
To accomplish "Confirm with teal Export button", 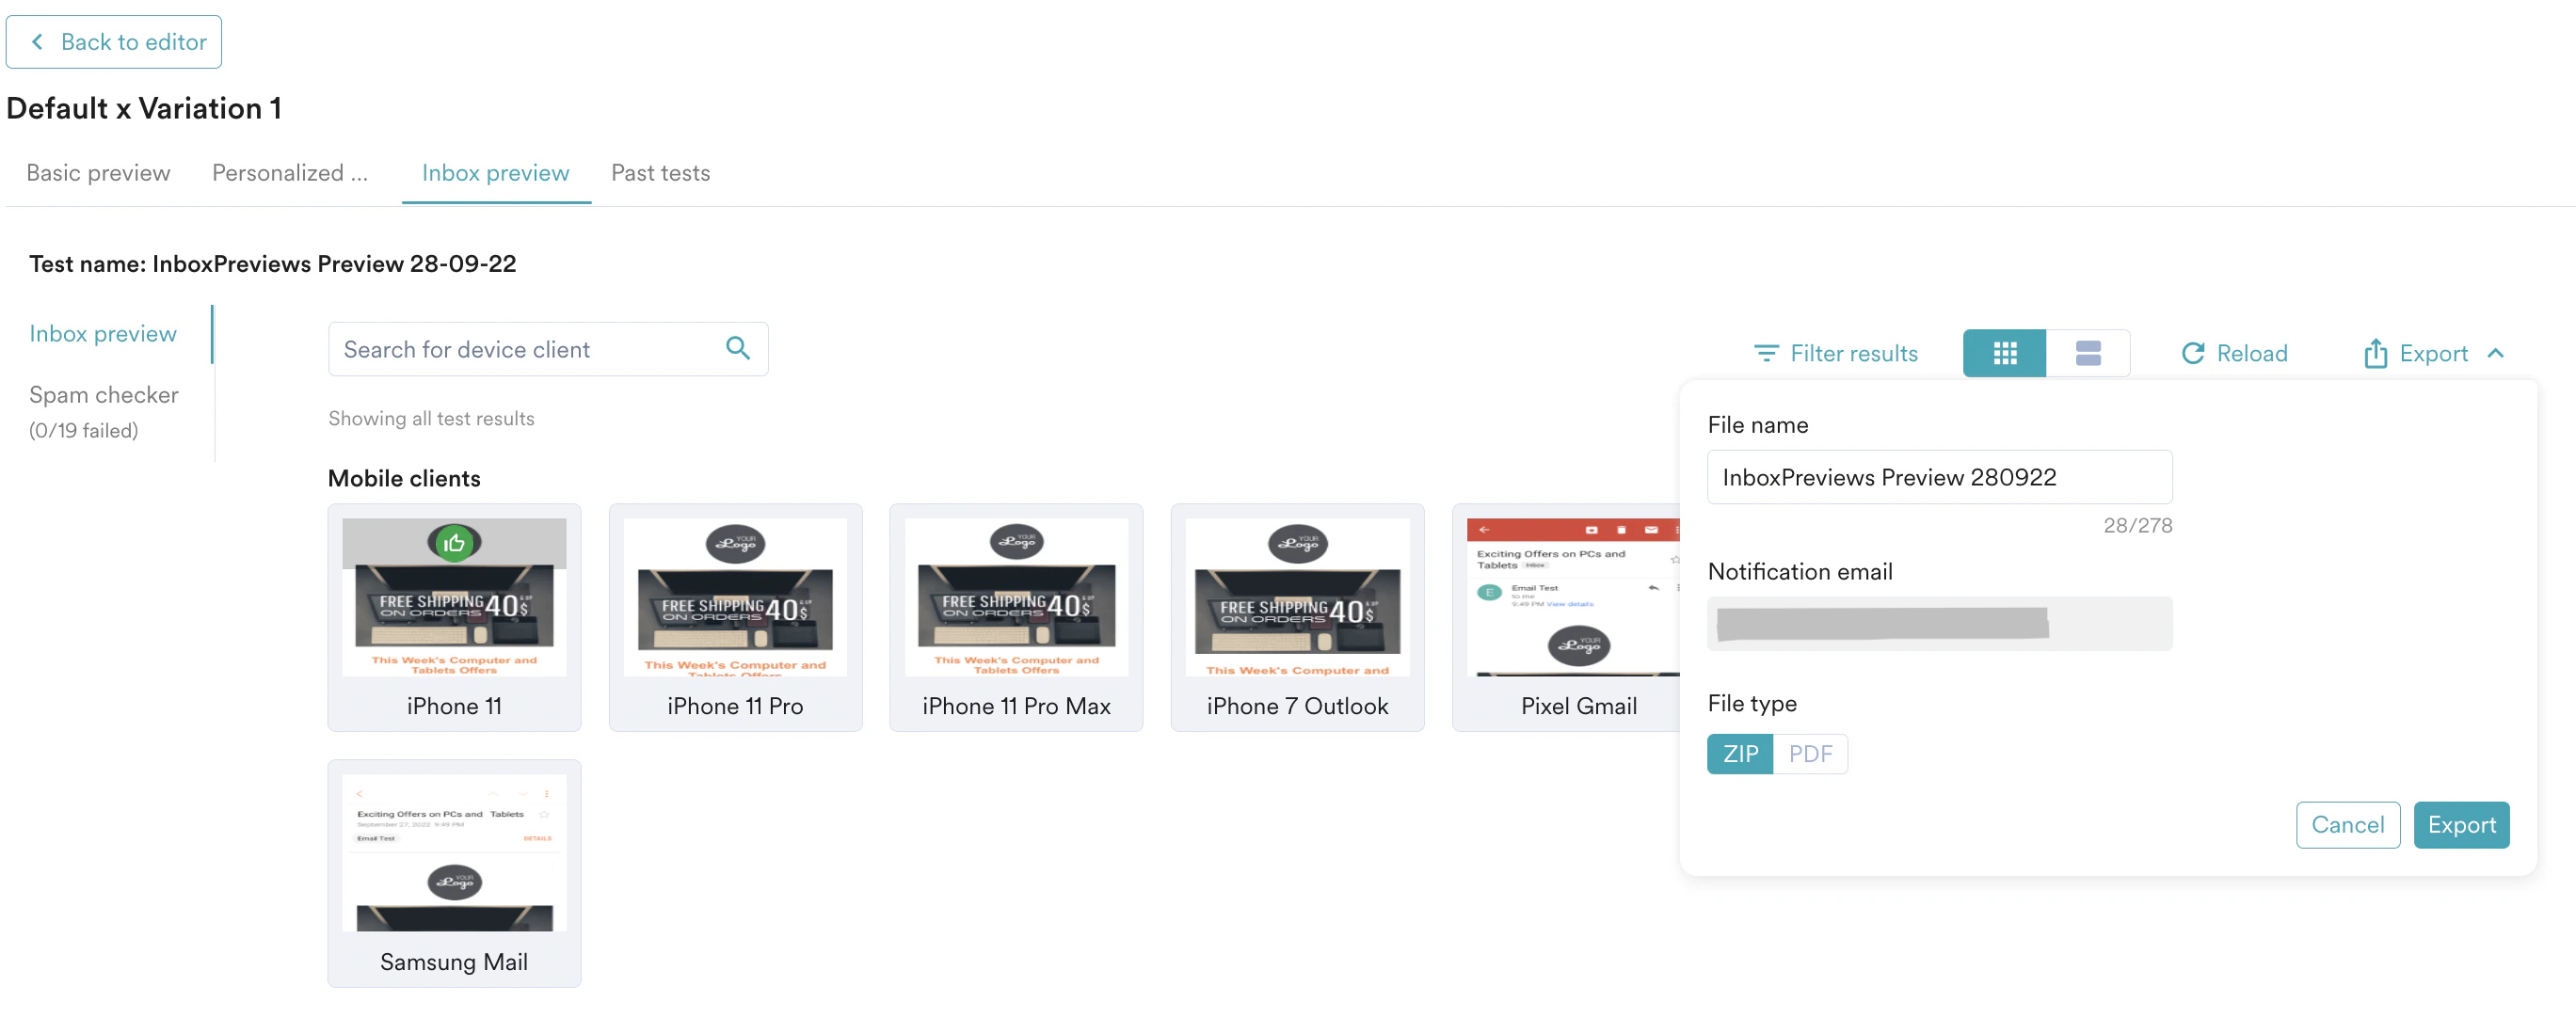I will click(2460, 824).
